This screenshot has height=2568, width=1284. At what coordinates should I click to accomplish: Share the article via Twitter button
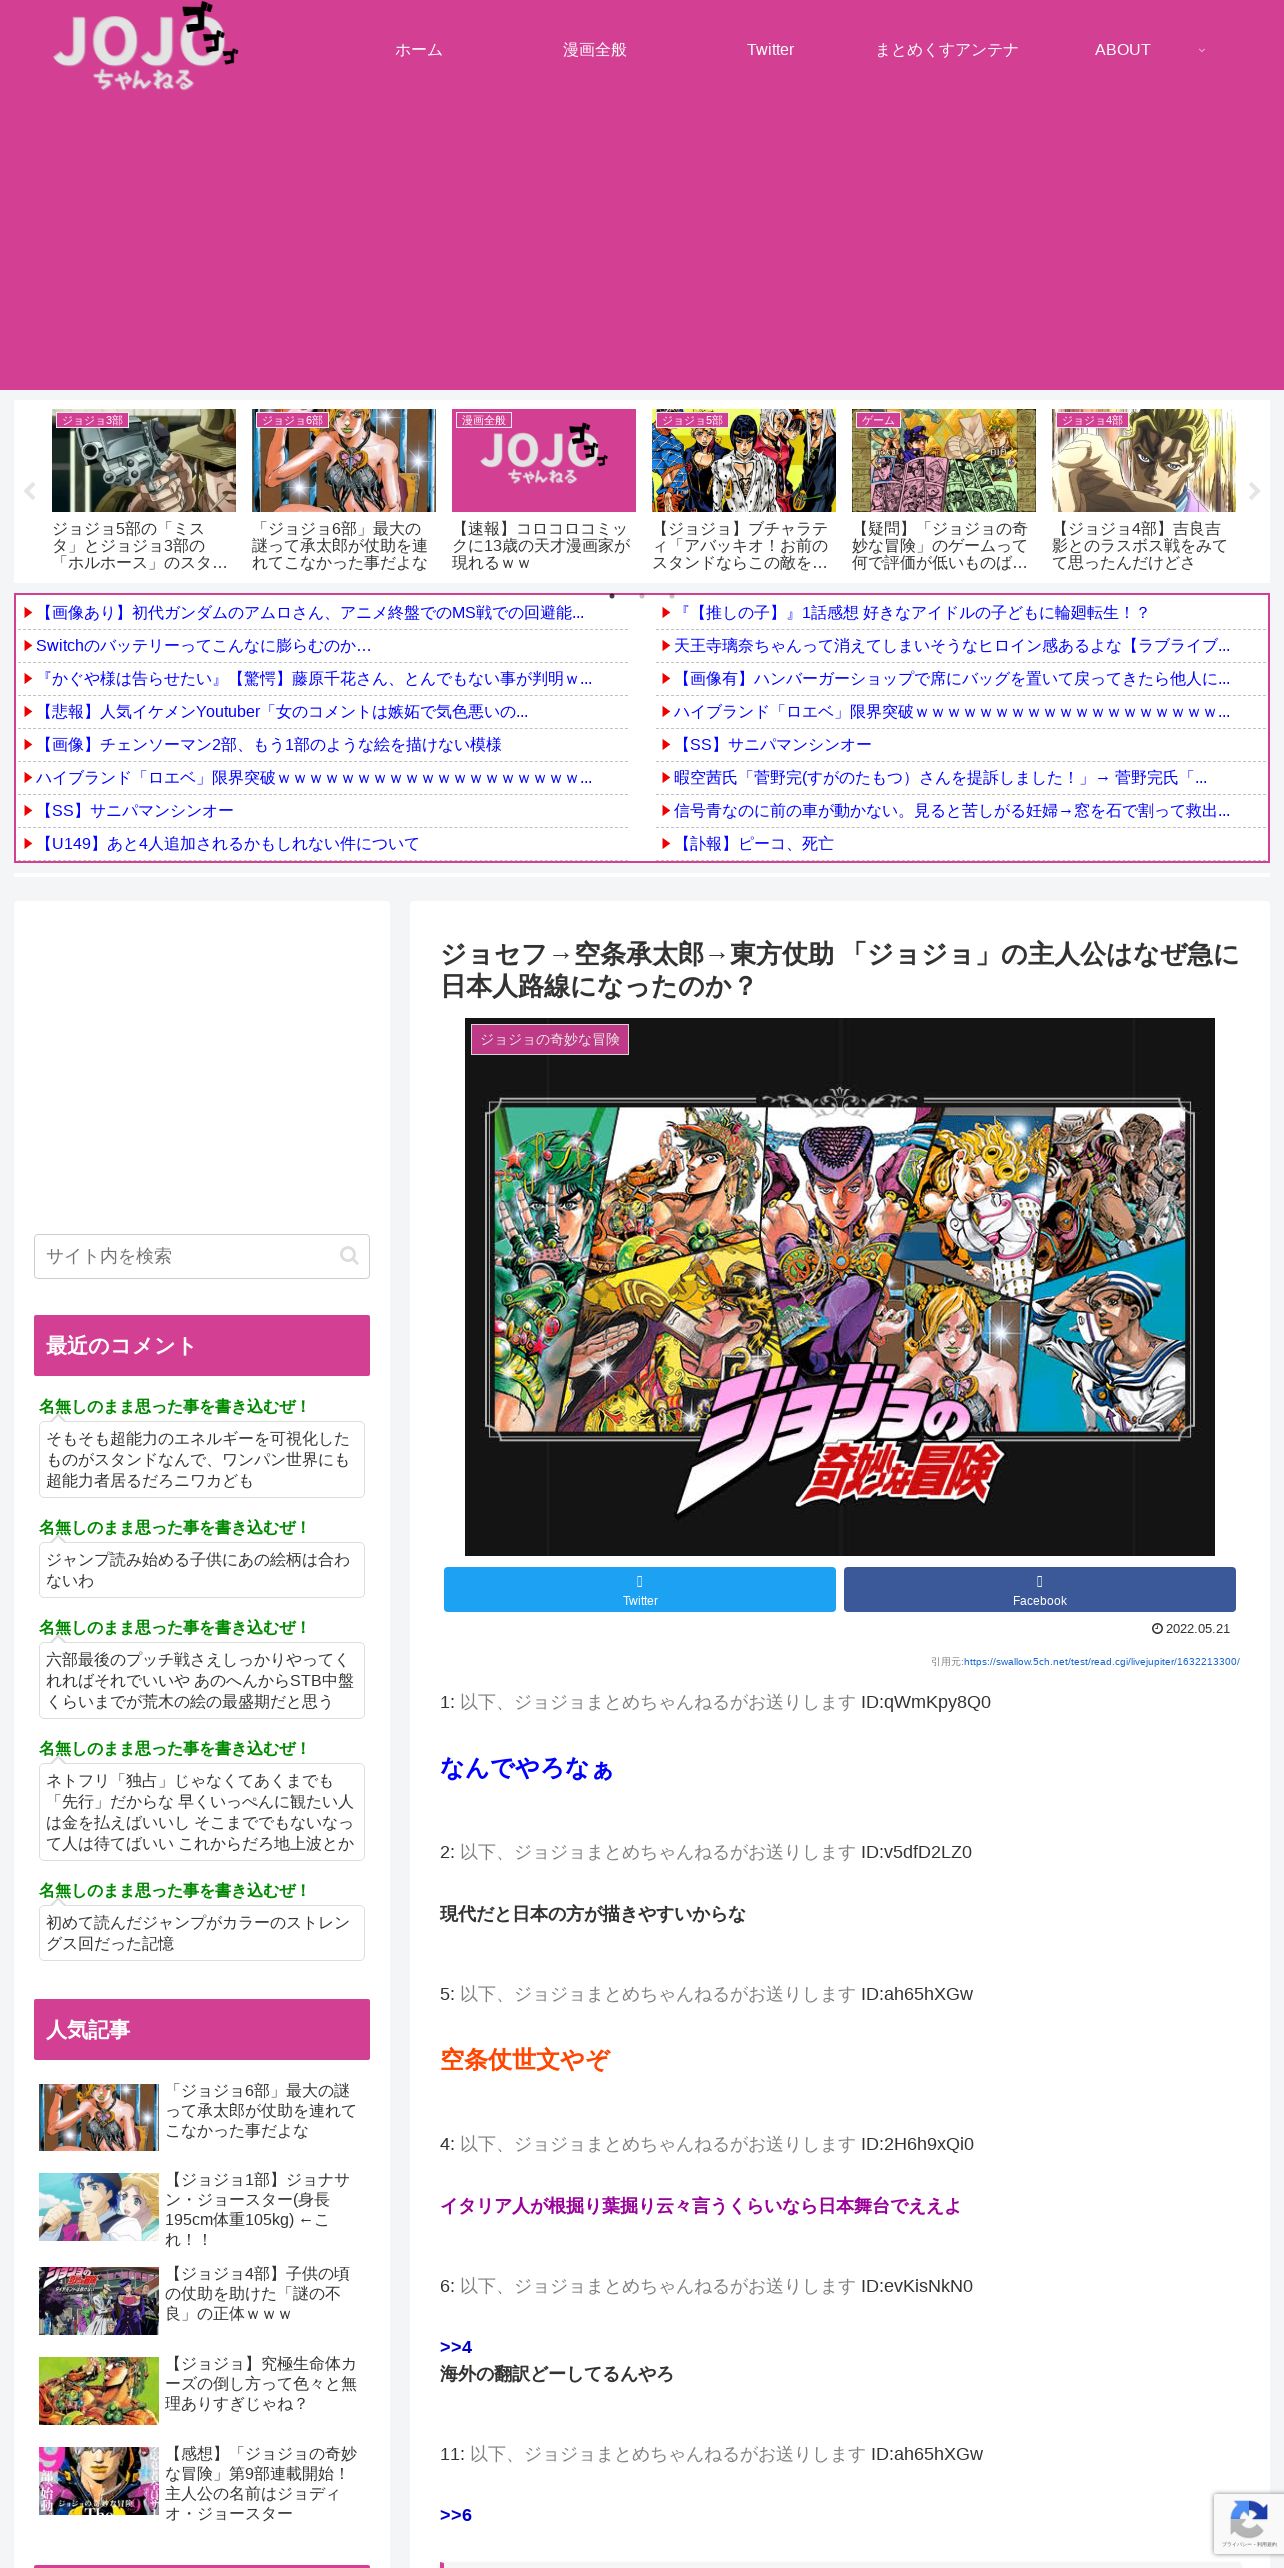640,1589
